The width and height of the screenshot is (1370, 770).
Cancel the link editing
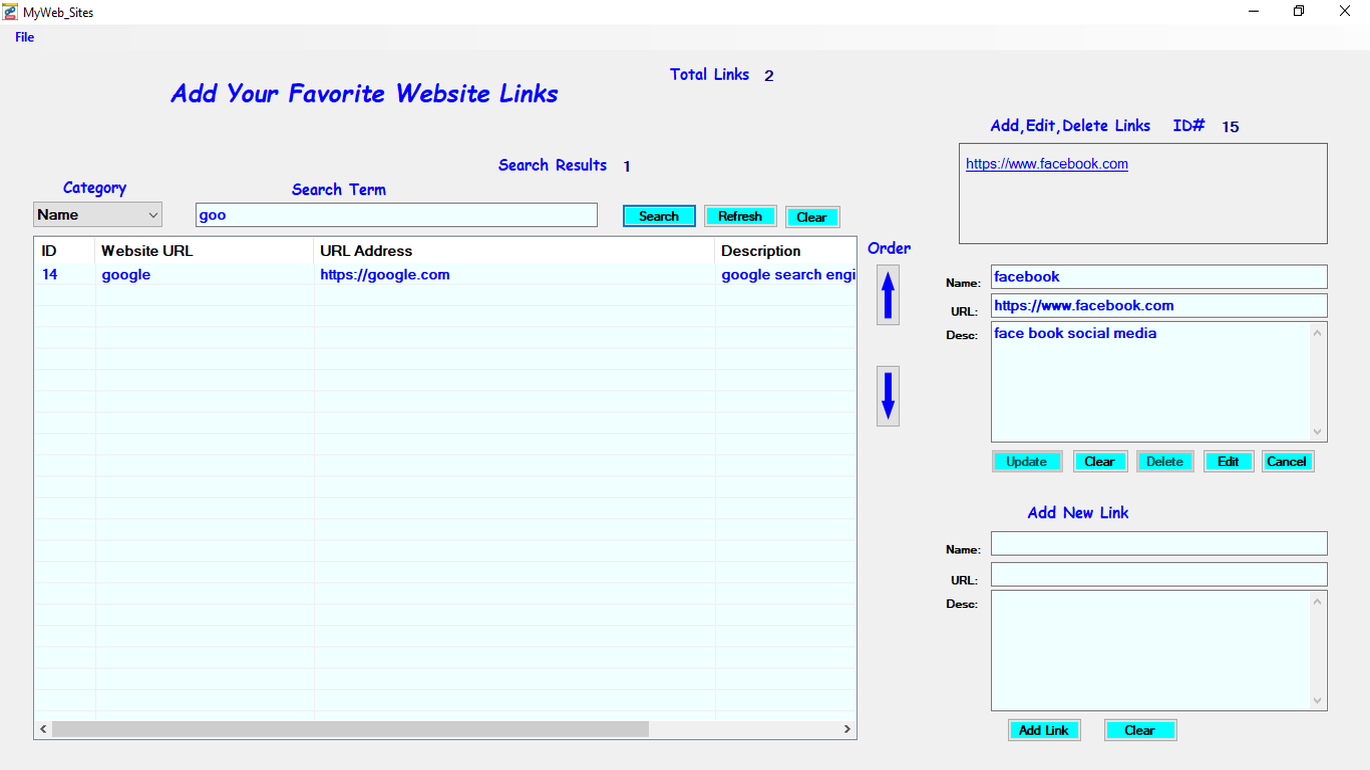coord(1287,461)
